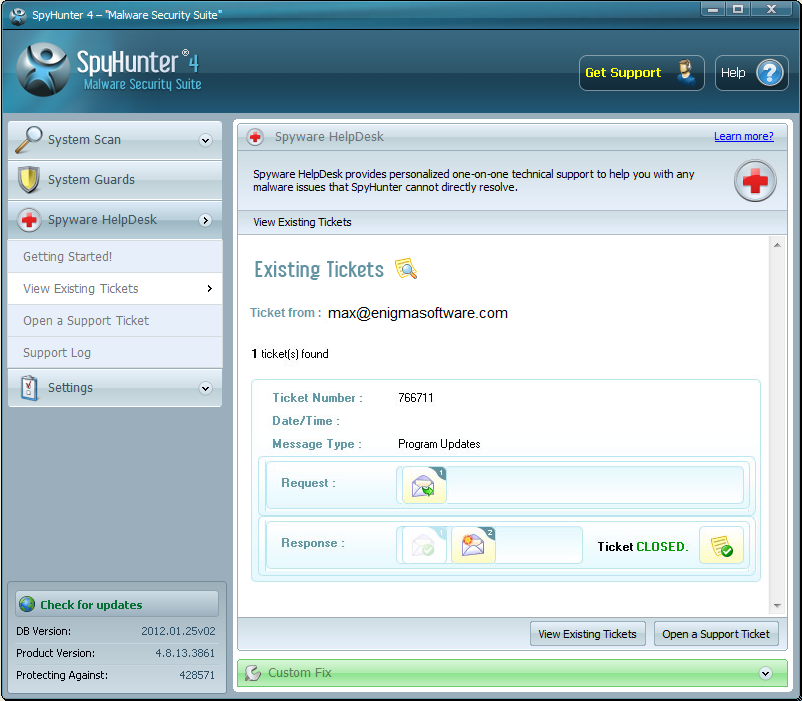Click the globe icon beside Check for updates
The image size is (802, 701).
pyautogui.click(x=27, y=604)
